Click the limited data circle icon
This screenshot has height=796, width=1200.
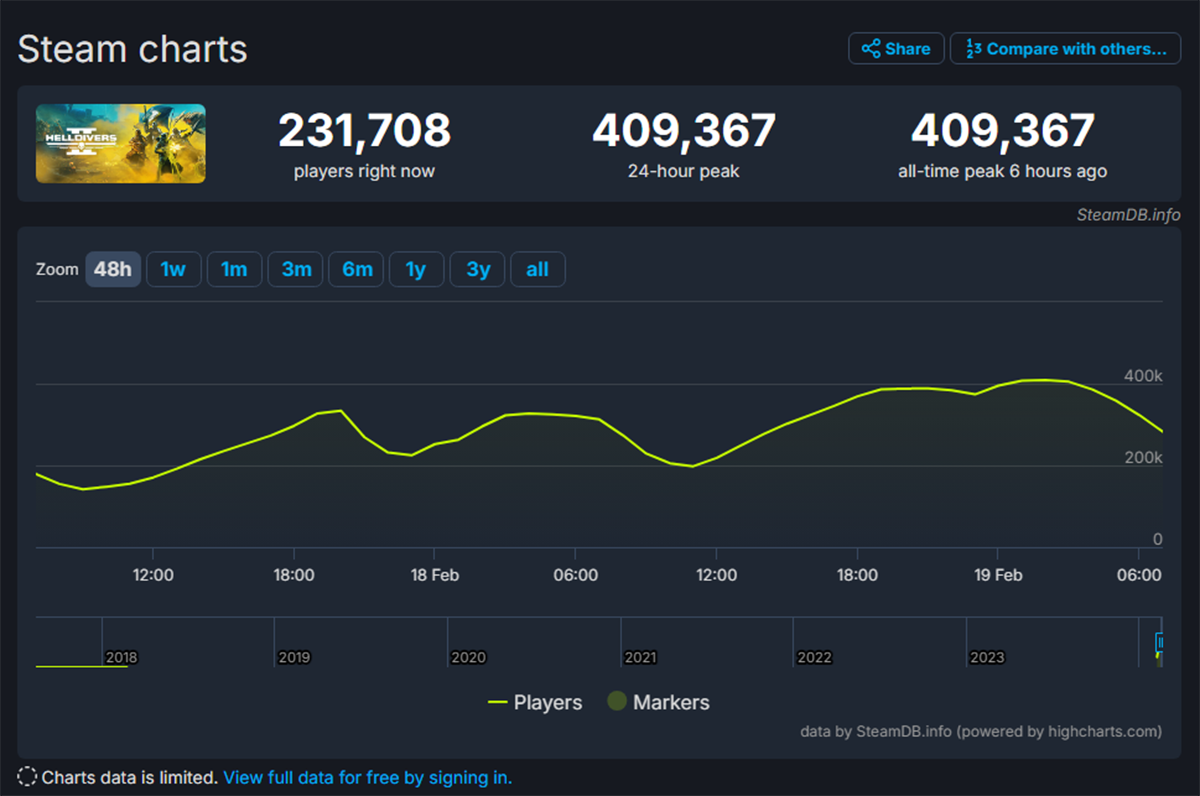(x=27, y=777)
